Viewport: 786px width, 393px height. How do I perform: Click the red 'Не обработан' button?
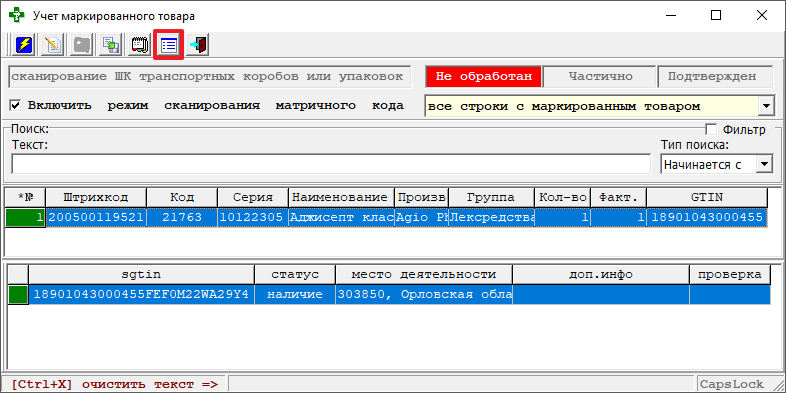click(483, 77)
